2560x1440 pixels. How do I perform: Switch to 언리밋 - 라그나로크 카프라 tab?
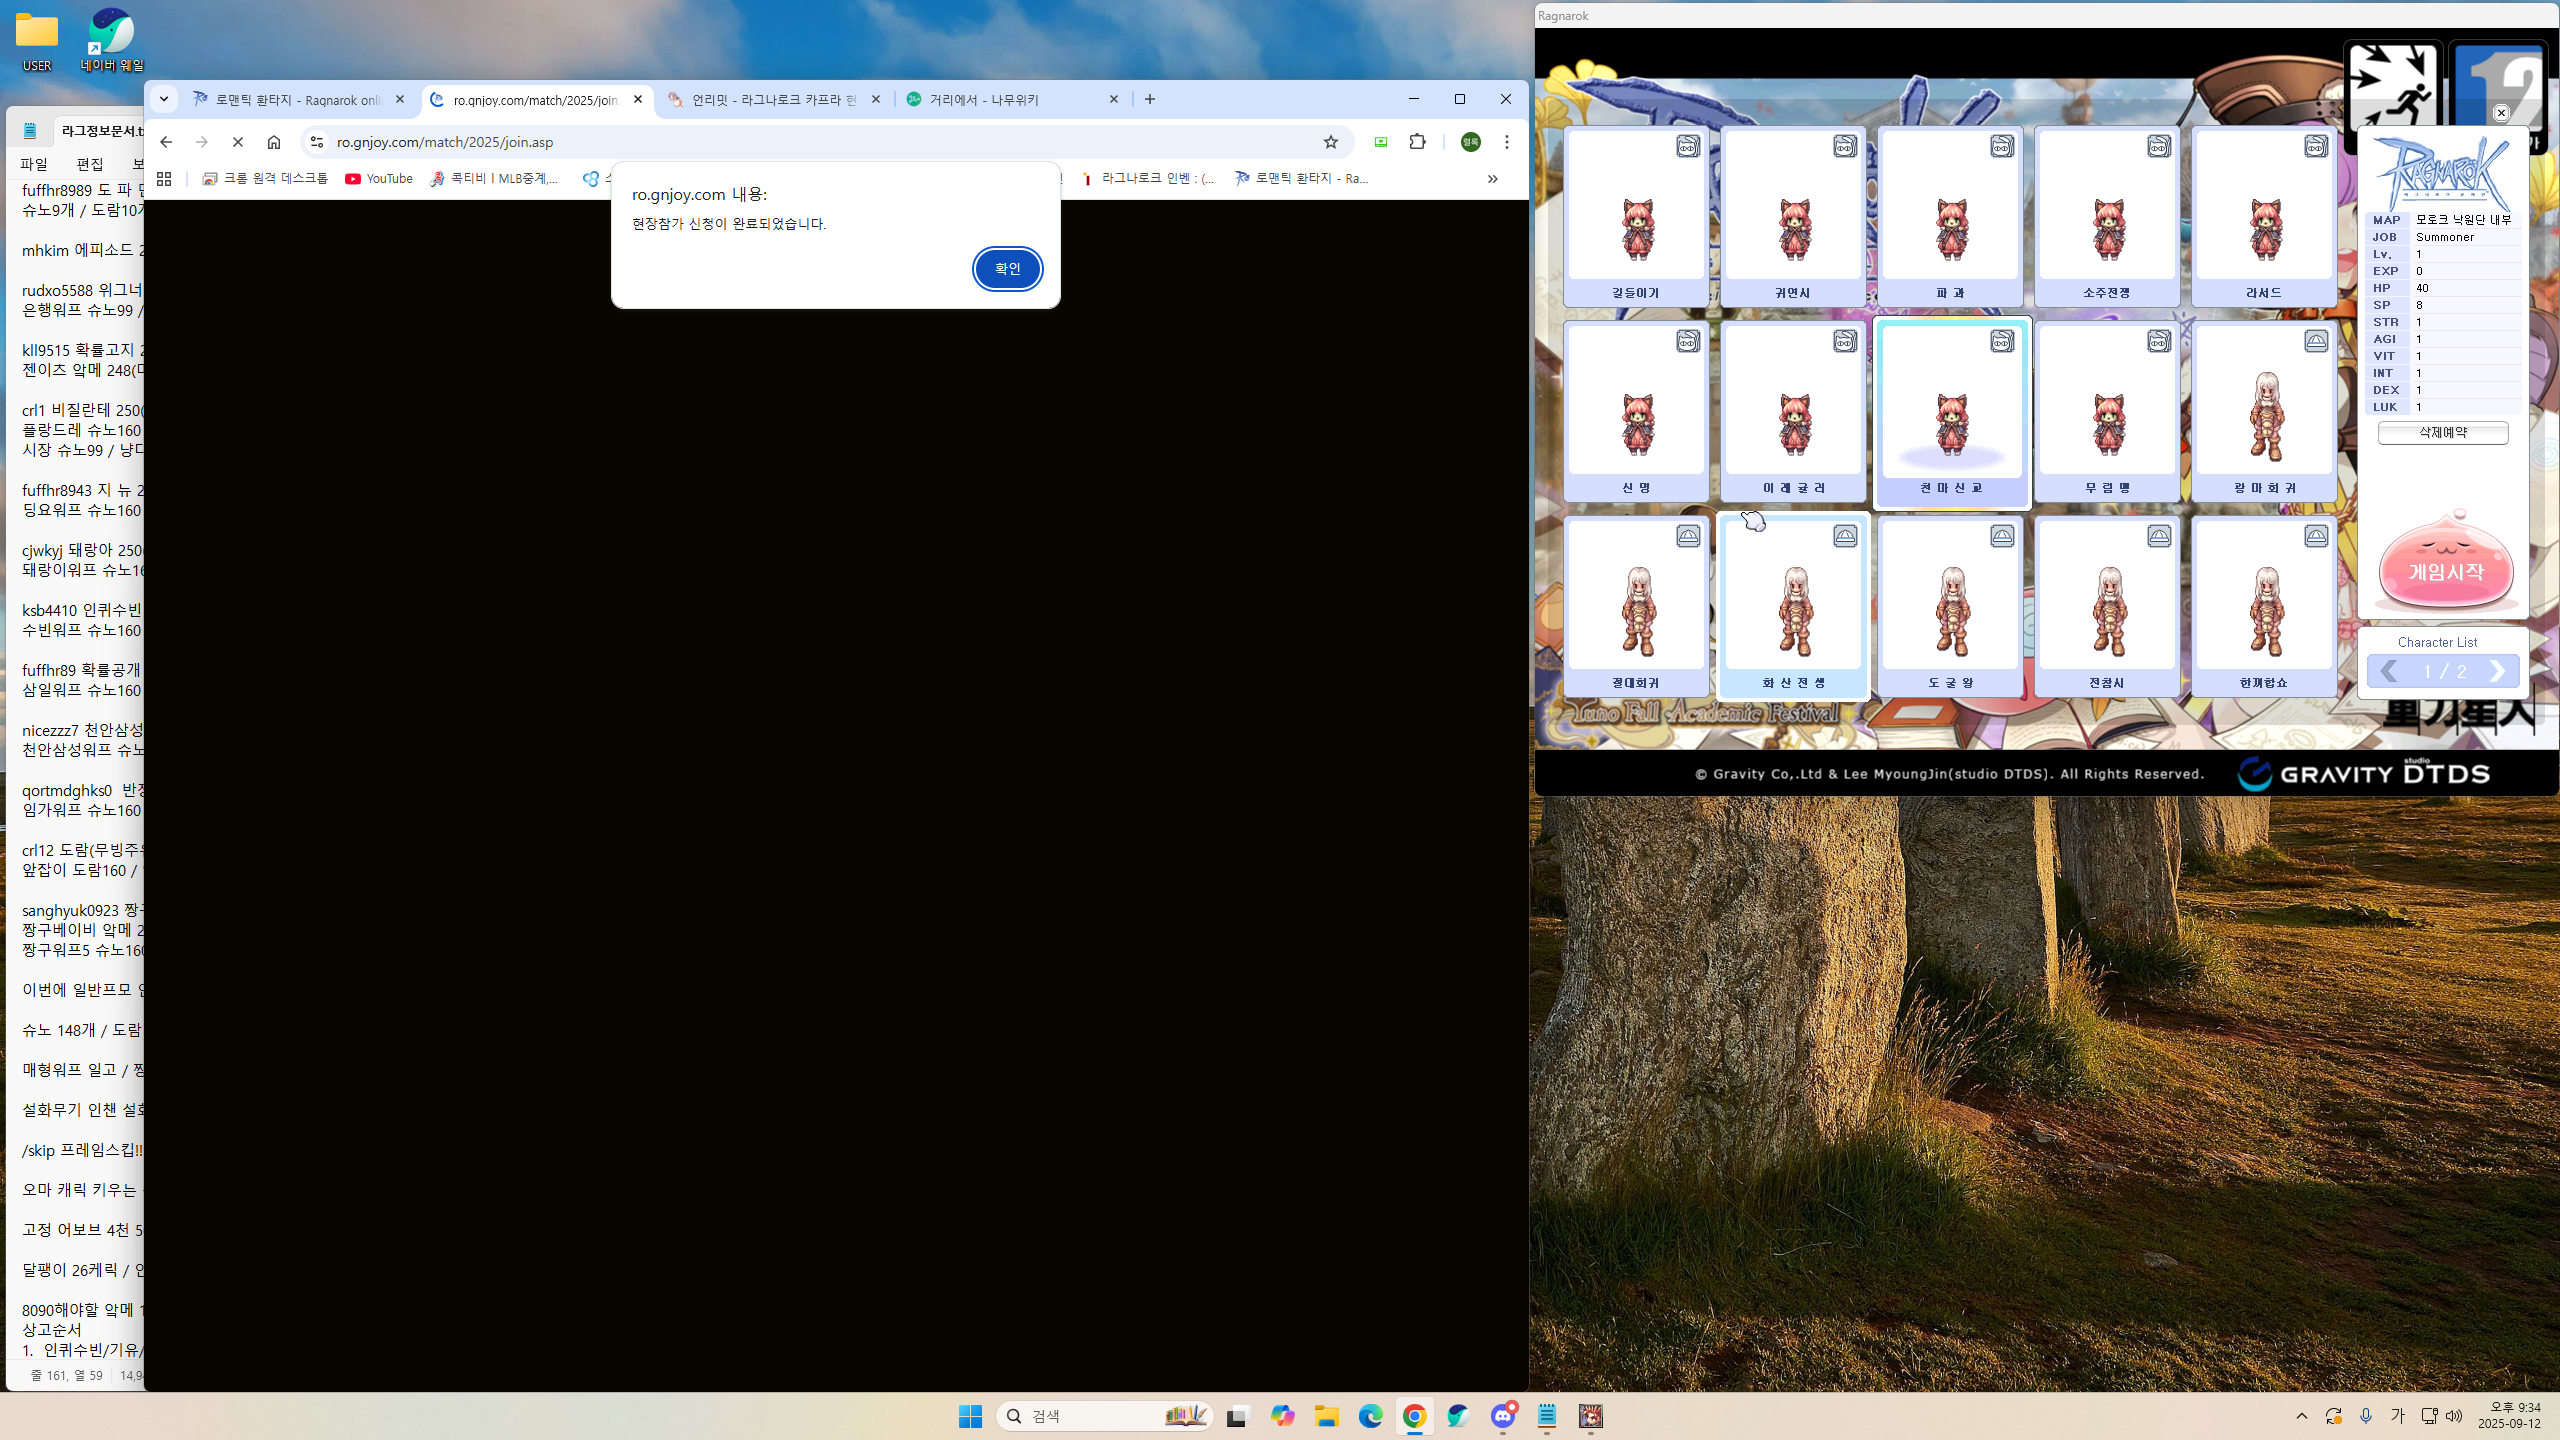coord(774,99)
